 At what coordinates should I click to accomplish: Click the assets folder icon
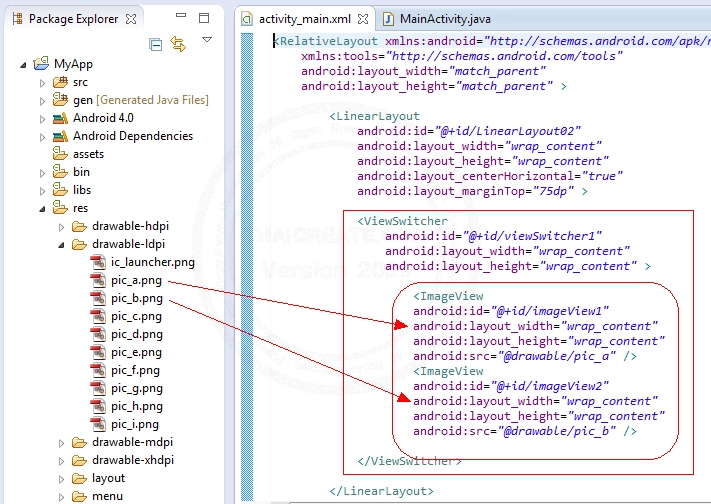60,153
